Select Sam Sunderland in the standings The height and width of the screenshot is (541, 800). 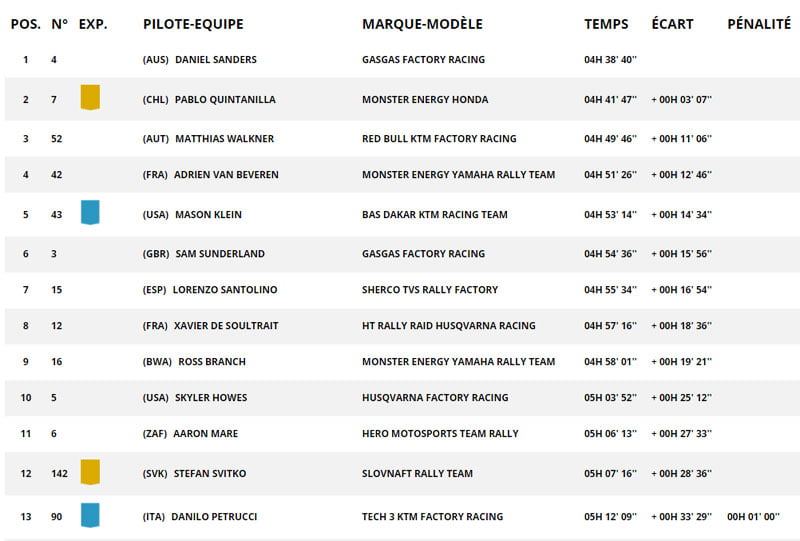[218, 254]
